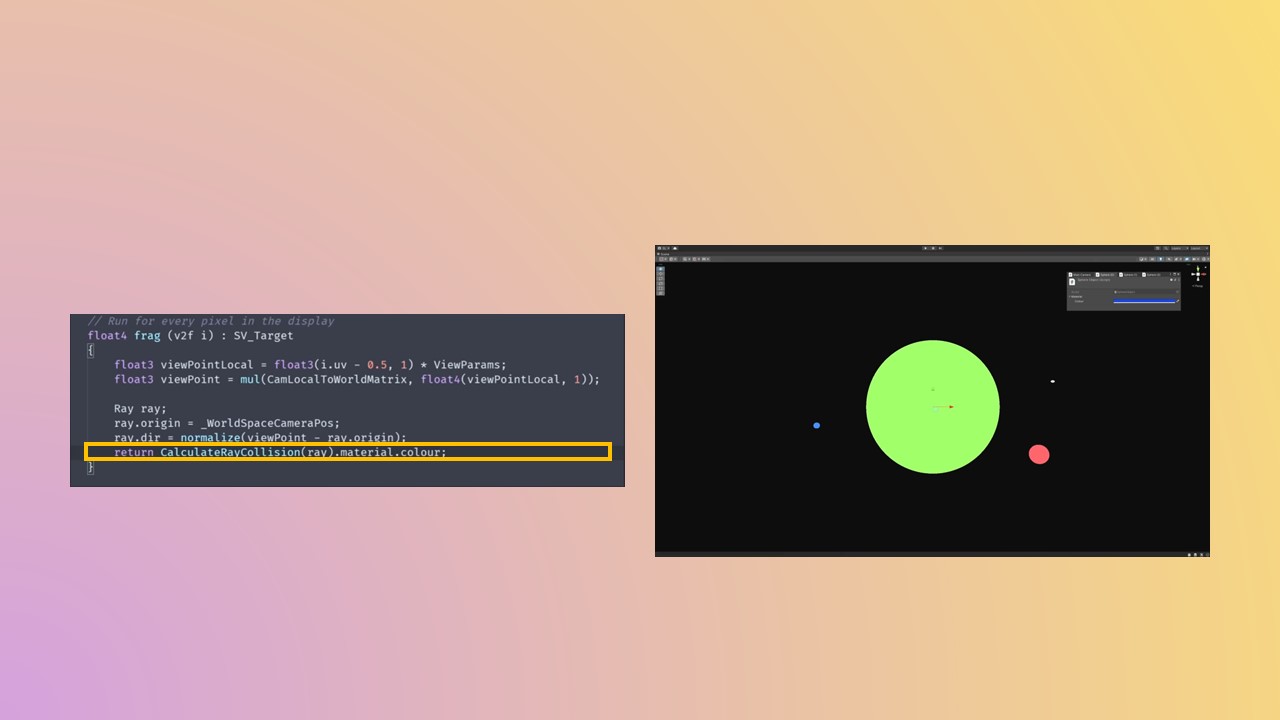1280x720 pixels.
Task: Select the tiny white sphere in scene
Action: 1053,381
